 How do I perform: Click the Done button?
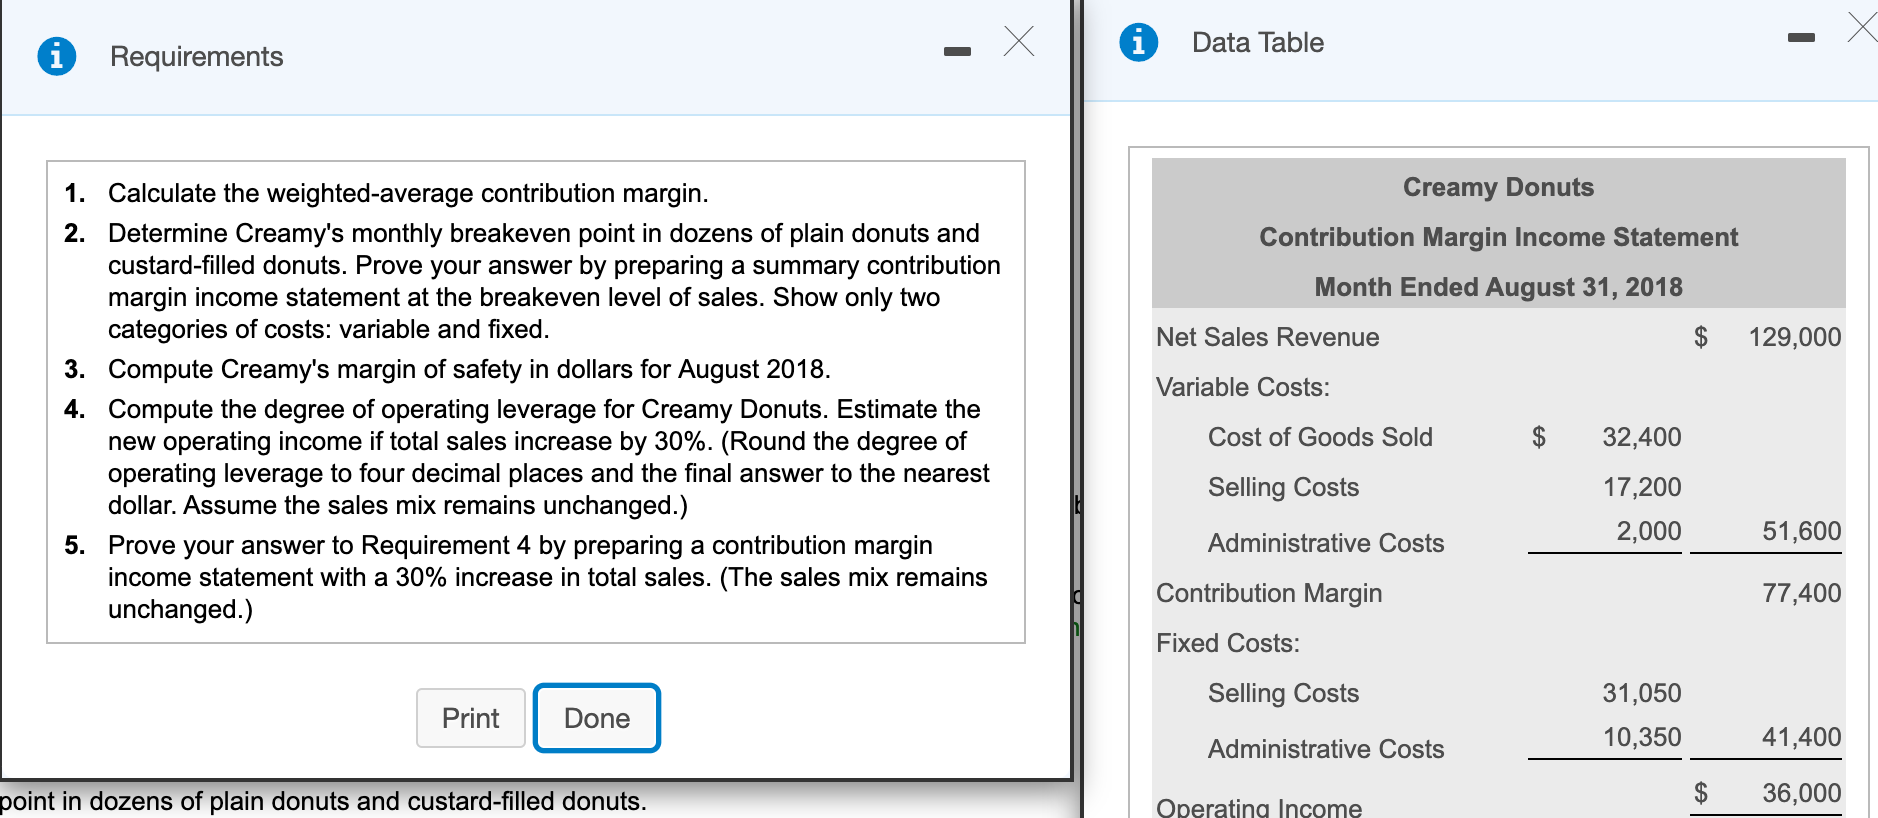point(597,718)
